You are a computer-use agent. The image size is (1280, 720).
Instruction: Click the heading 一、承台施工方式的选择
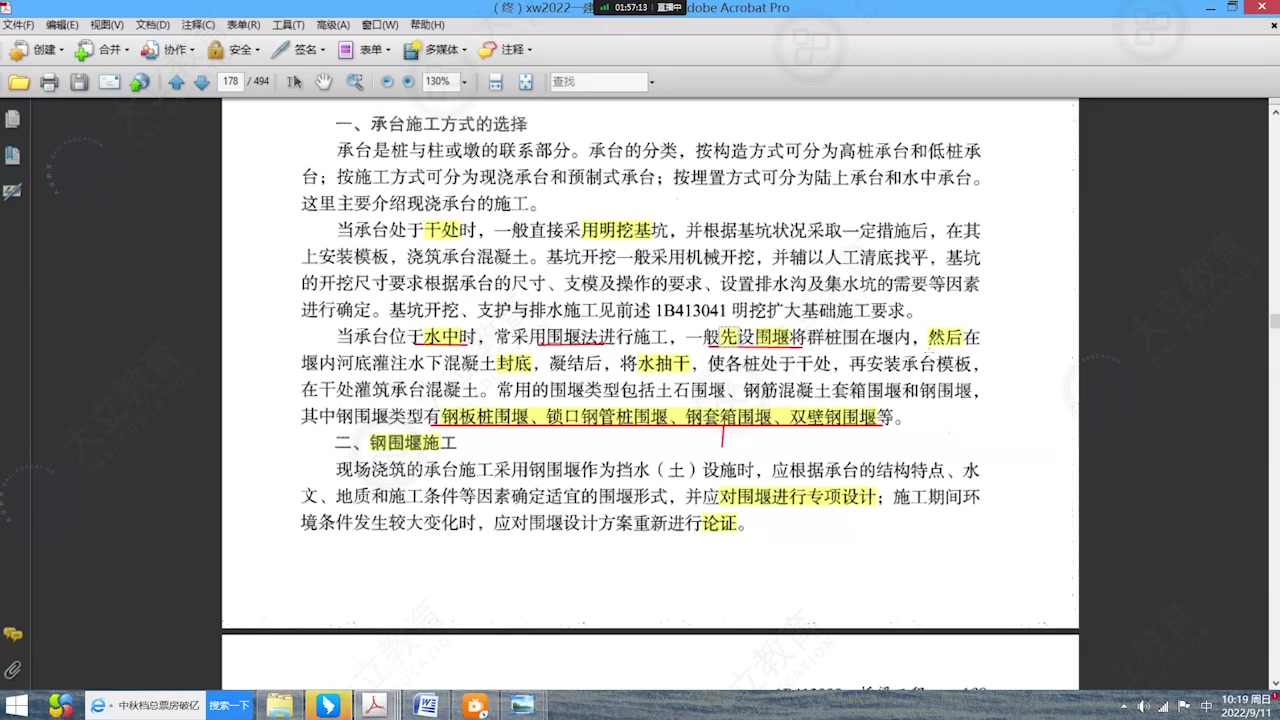coord(431,124)
